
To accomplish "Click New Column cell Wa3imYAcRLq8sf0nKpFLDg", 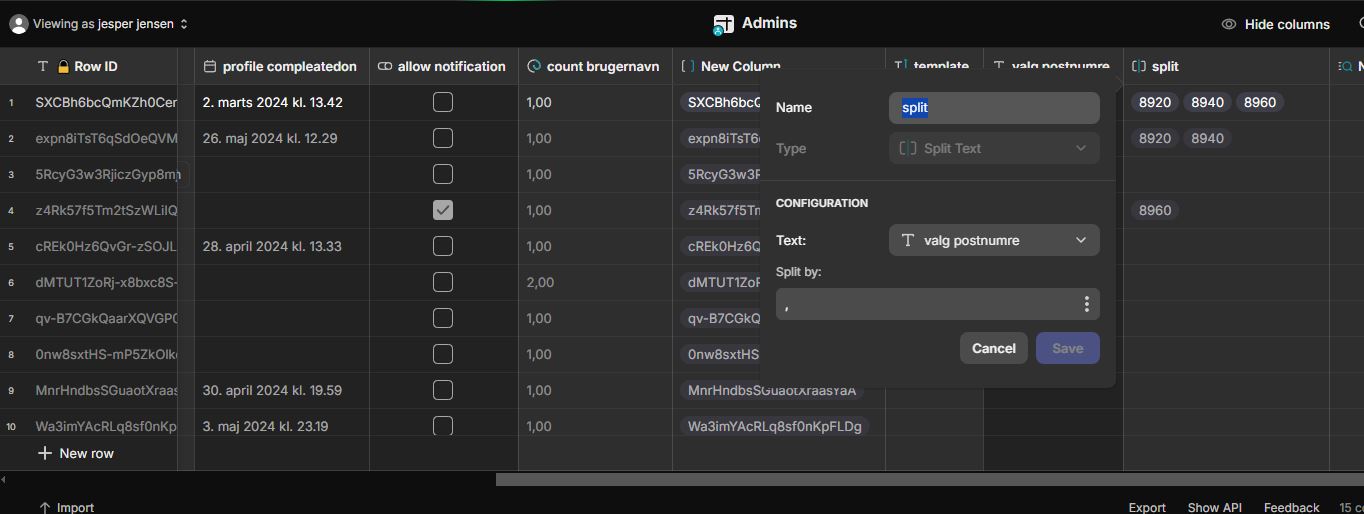I will click(x=775, y=426).
